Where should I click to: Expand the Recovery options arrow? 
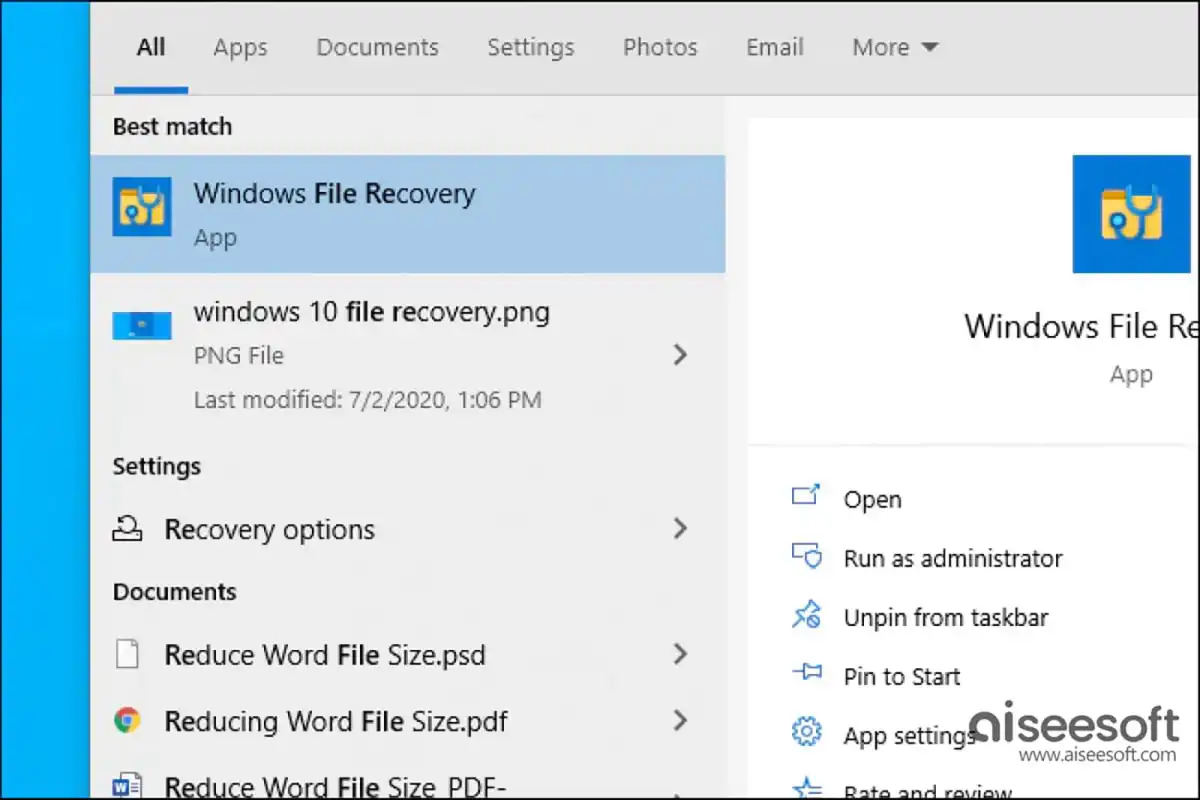(x=681, y=528)
